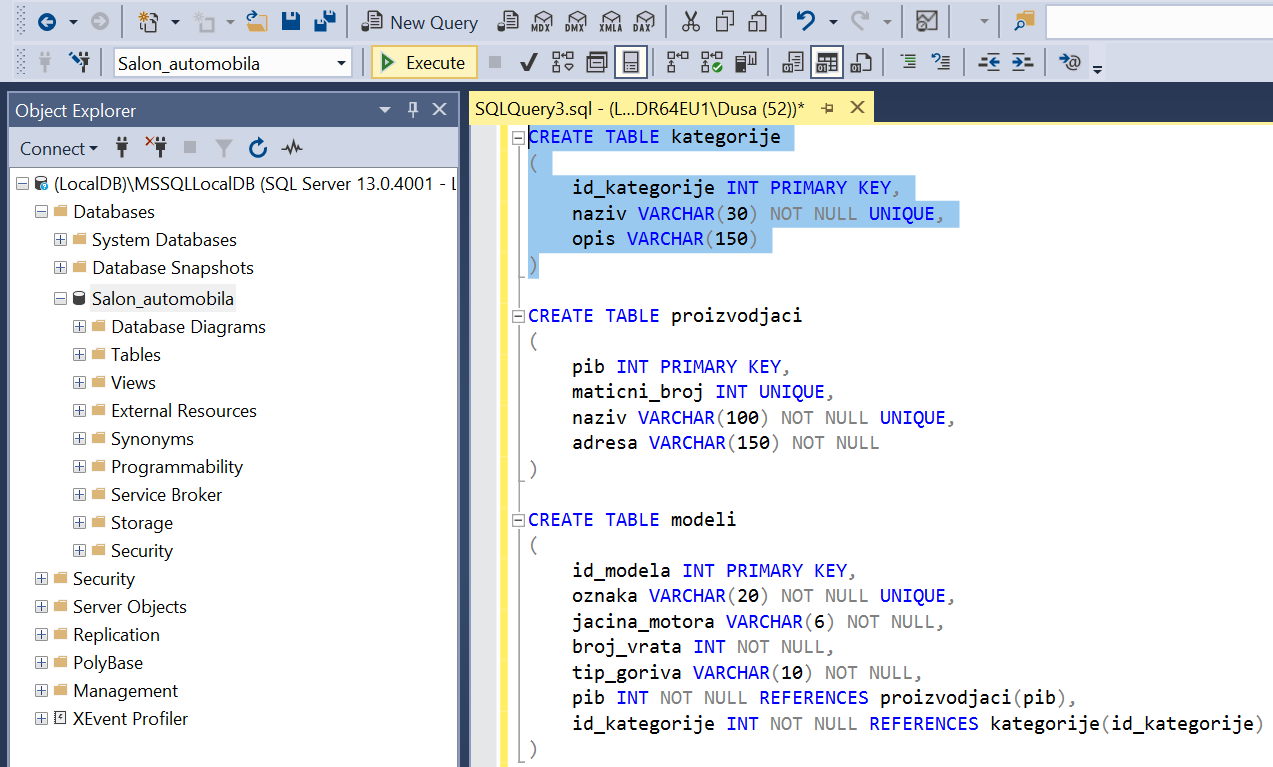
Task: Decrease indent of selected lines
Action: 988,63
